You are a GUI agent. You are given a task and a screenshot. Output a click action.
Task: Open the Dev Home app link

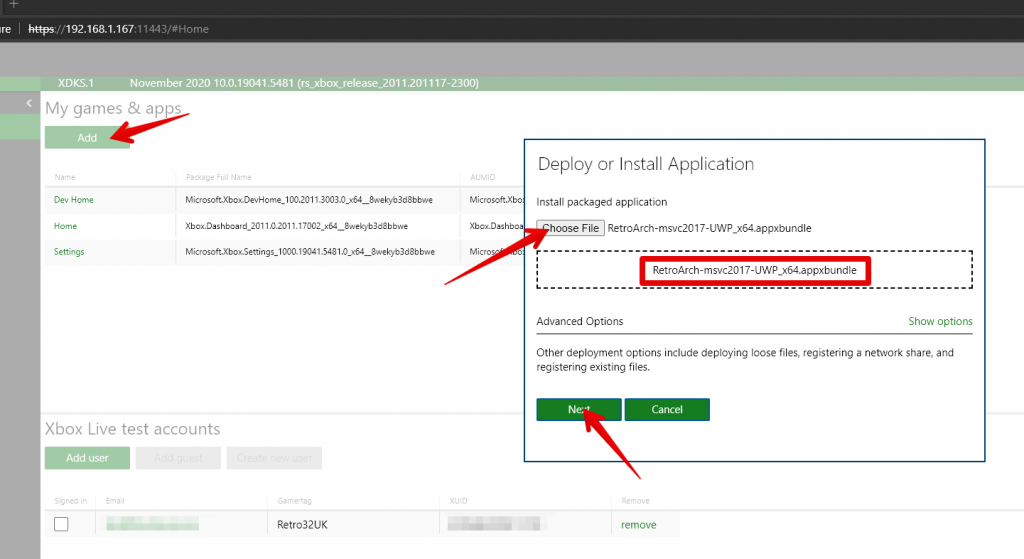pos(74,200)
